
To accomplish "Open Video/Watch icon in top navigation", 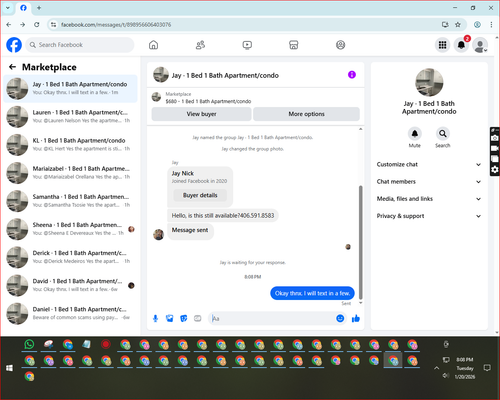I will point(247,45).
